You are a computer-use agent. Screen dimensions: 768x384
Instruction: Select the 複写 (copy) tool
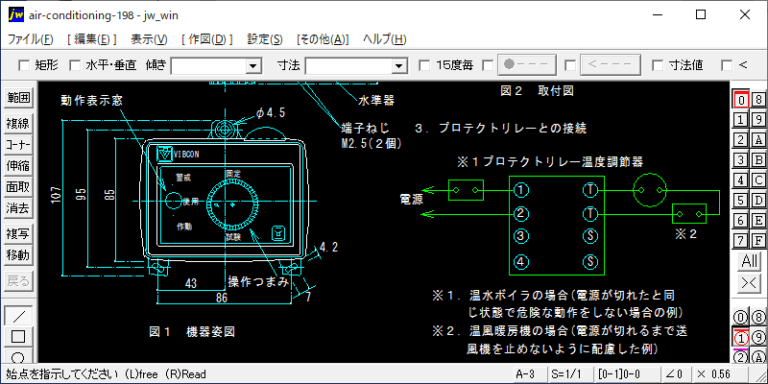point(19,234)
